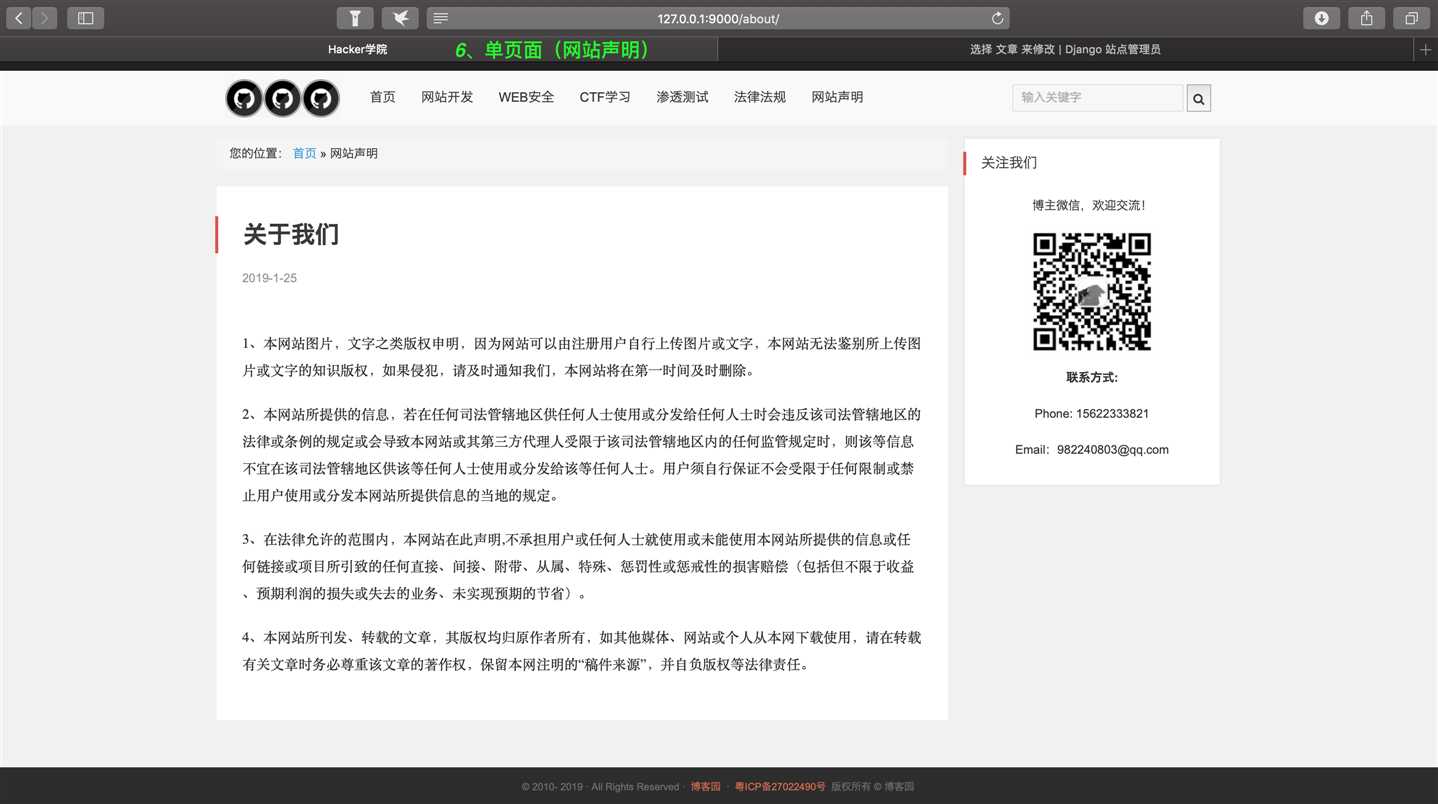The height and width of the screenshot is (804, 1438).
Task: Click the Phone: 15622333821 text
Action: pyautogui.click(x=1092, y=413)
